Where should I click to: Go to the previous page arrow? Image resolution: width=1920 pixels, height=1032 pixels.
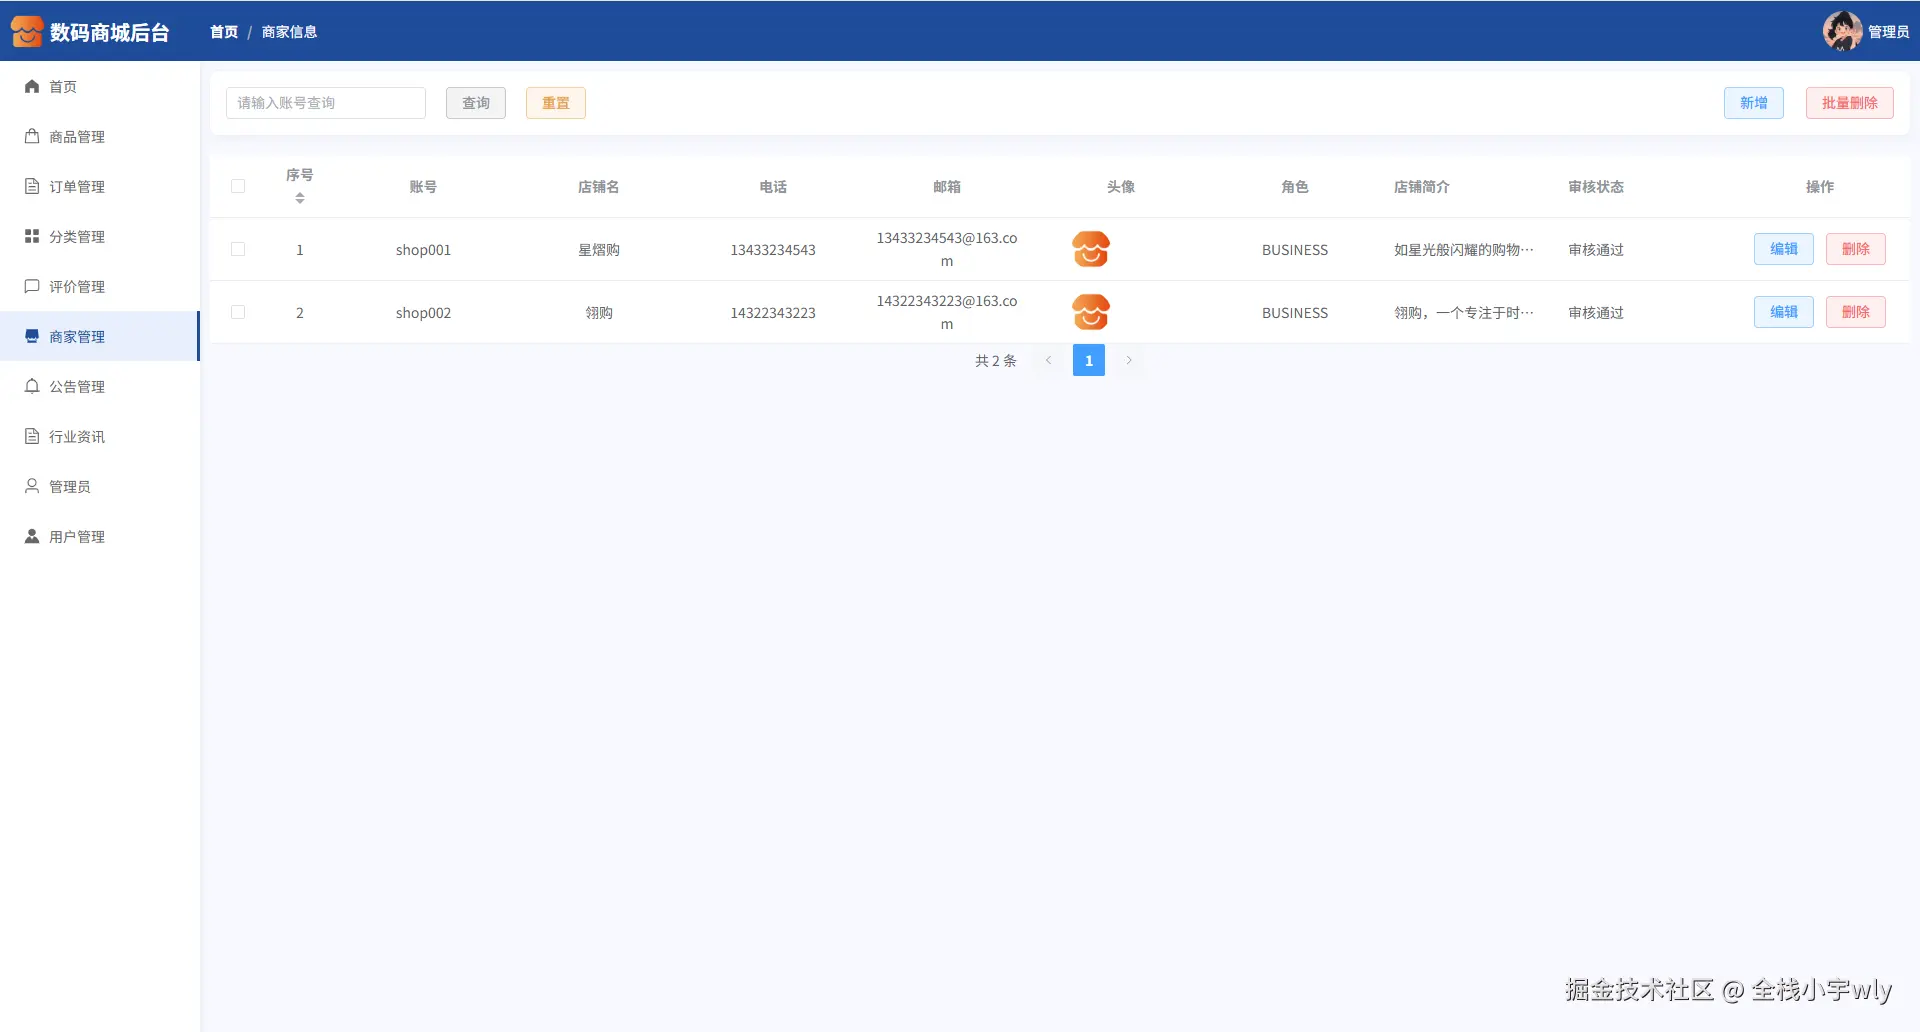tap(1048, 360)
